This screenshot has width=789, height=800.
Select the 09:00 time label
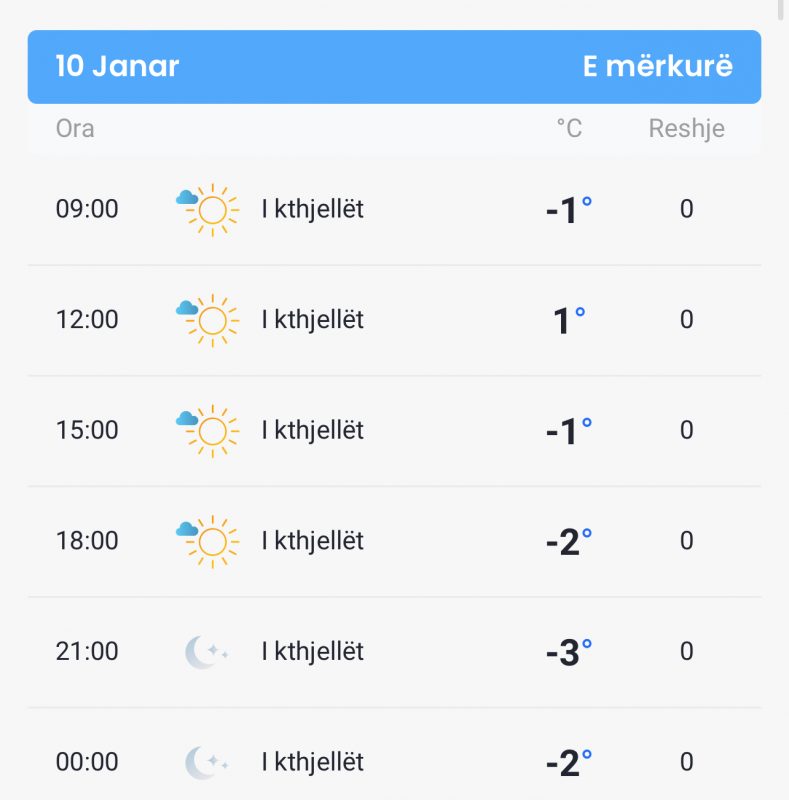pyautogui.click(x=87, y=209)
